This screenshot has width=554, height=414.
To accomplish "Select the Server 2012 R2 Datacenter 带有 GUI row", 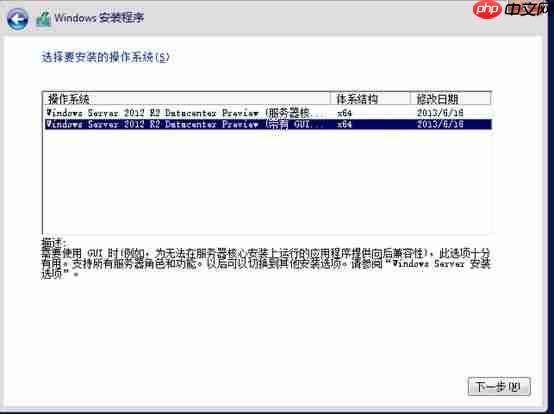I will pyautogui.click(x=267, y=124).
